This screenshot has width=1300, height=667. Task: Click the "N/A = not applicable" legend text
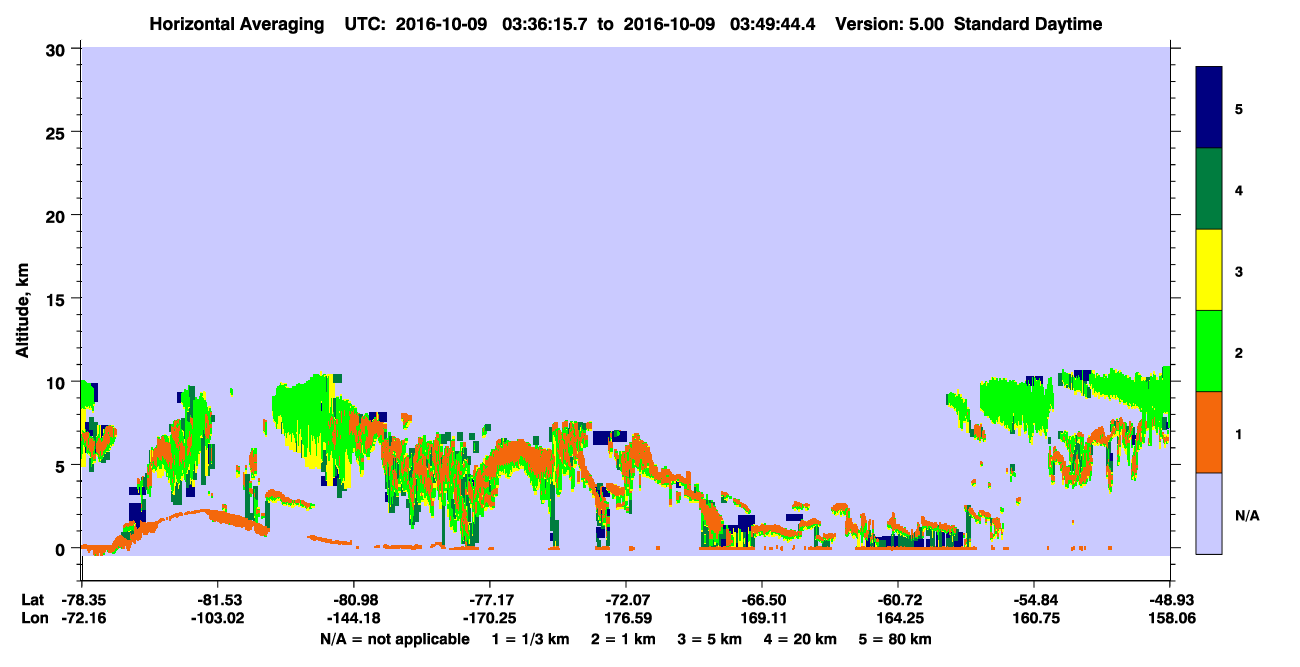click(x=394, y=639)
